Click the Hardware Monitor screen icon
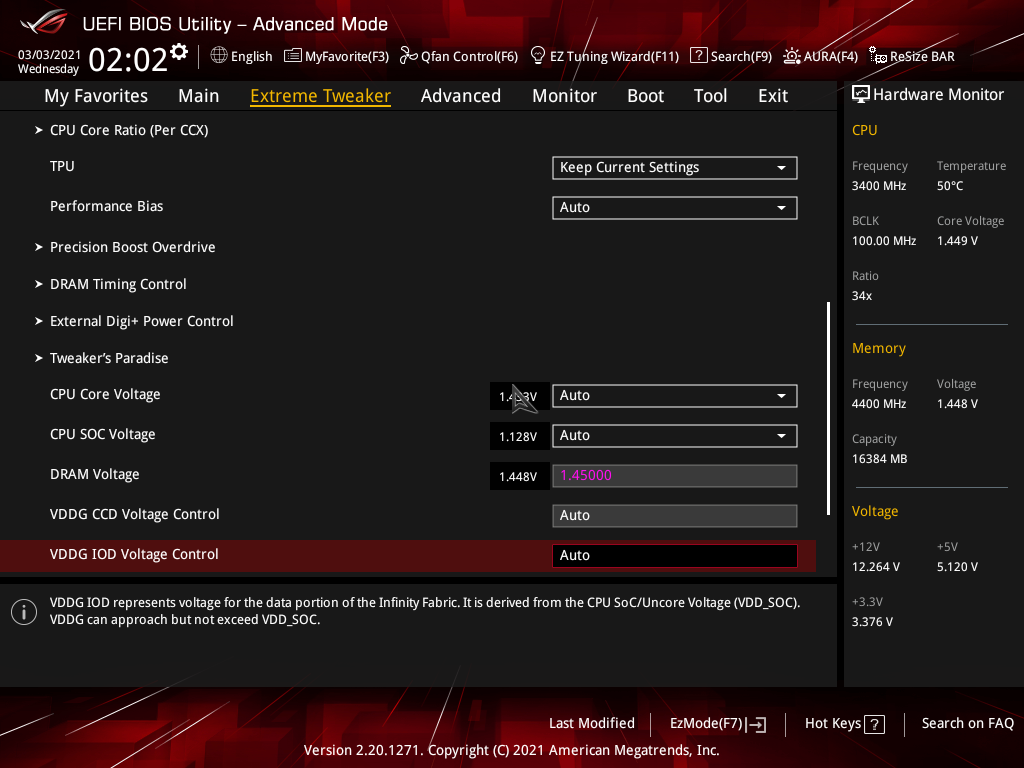This screenshot has height=768, width=1024. (x=861, y=95)
